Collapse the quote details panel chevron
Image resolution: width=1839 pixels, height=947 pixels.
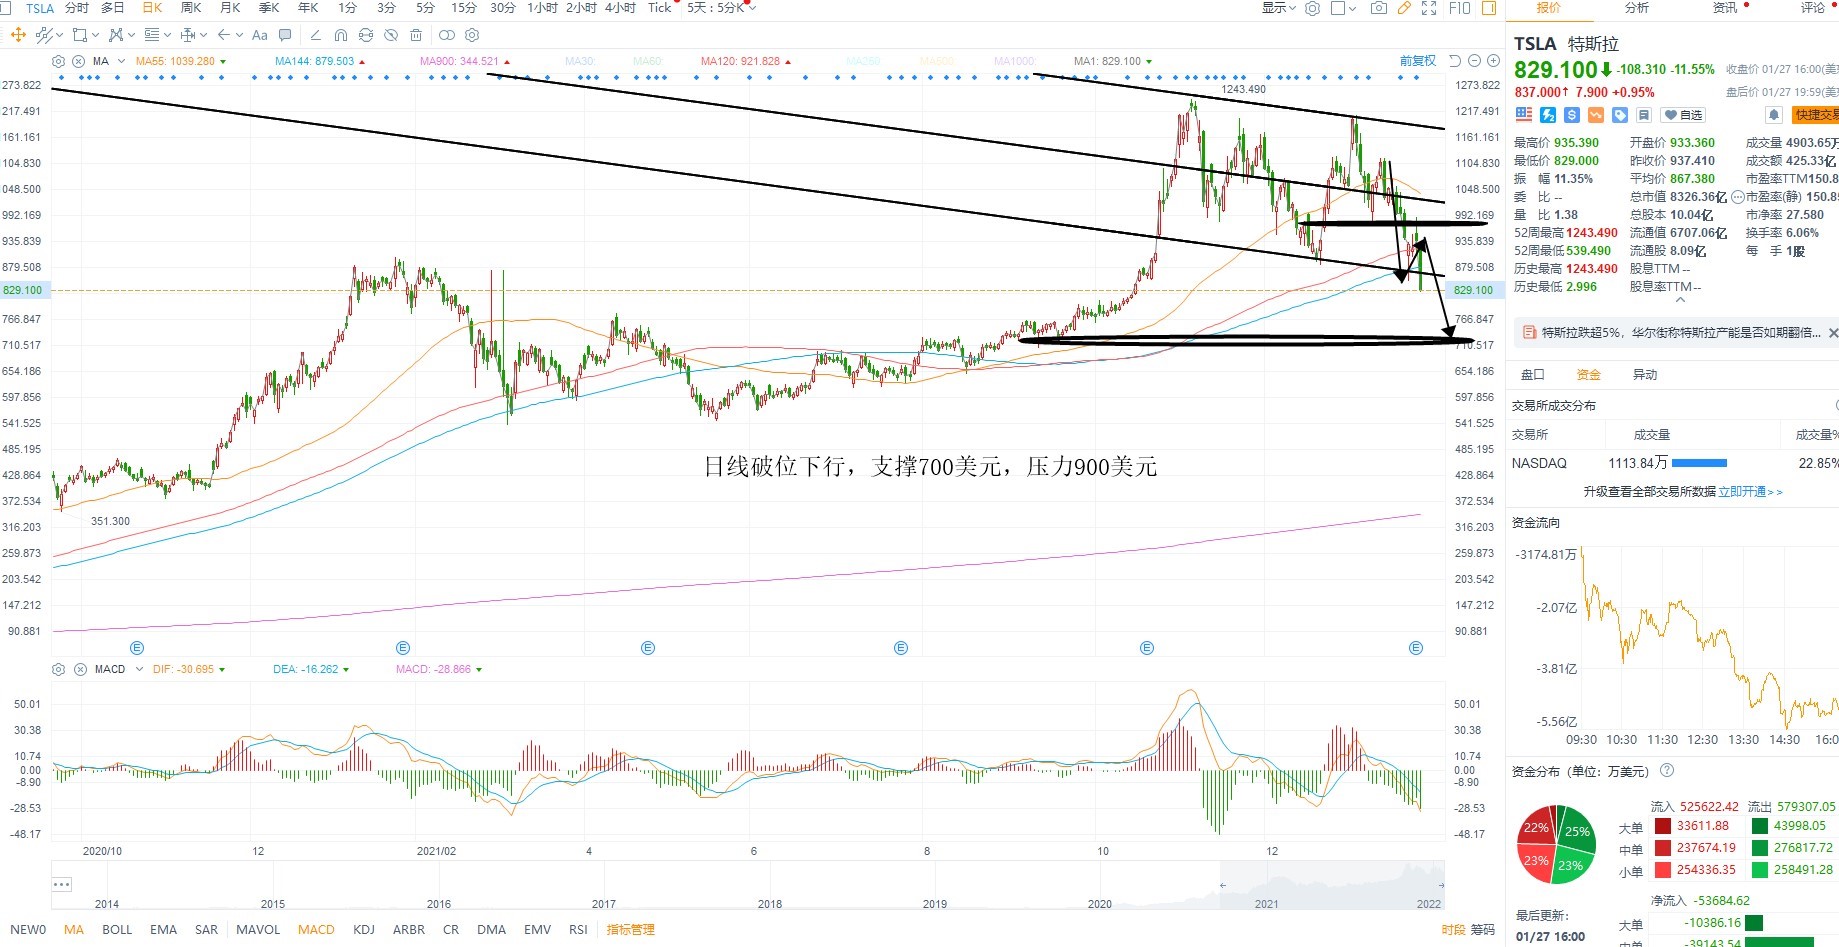coord(1681,299)
